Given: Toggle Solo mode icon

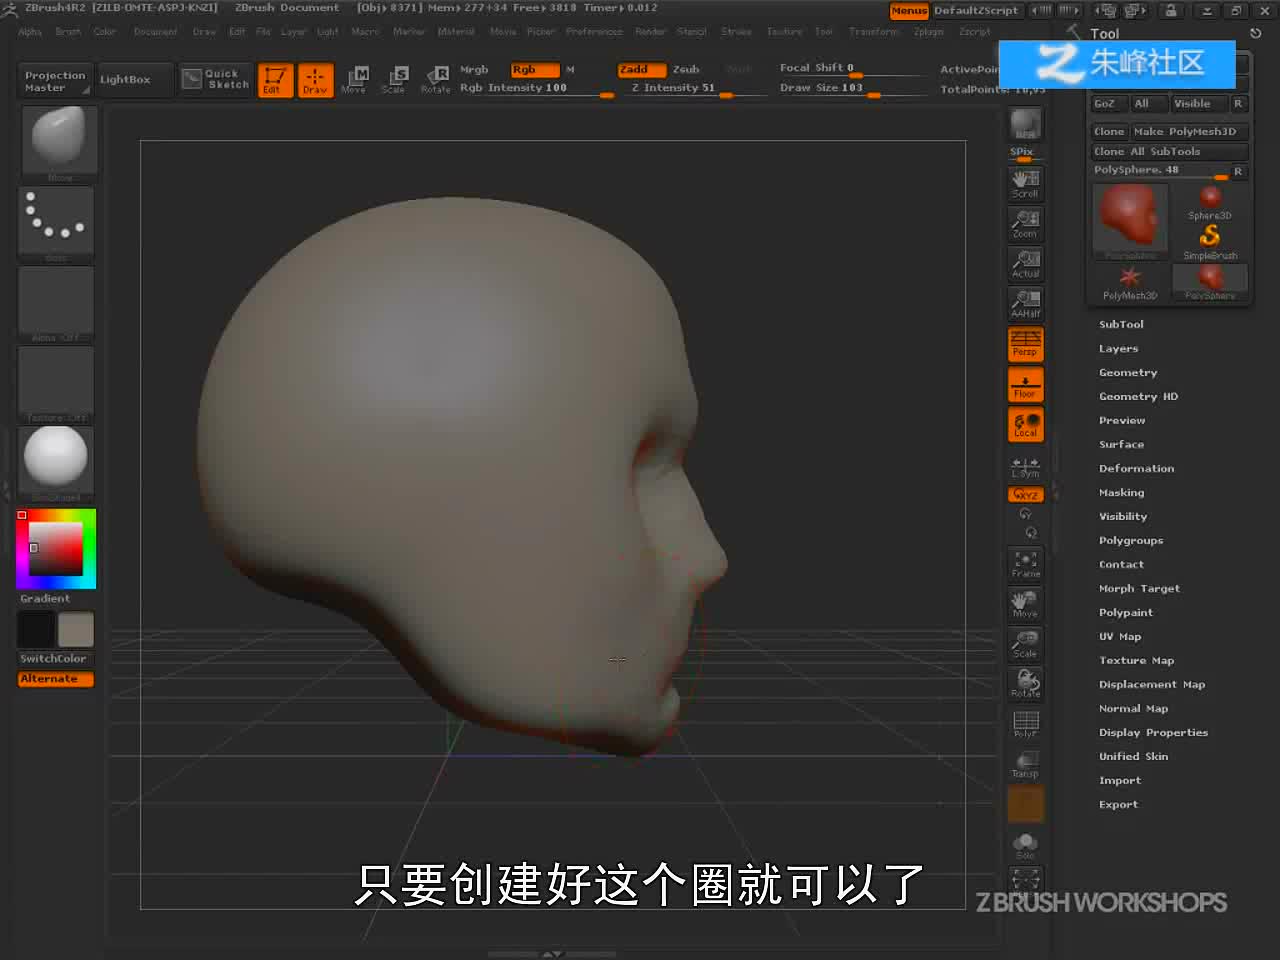Looking at the screenshot, I should click(x=1026, y=845).
